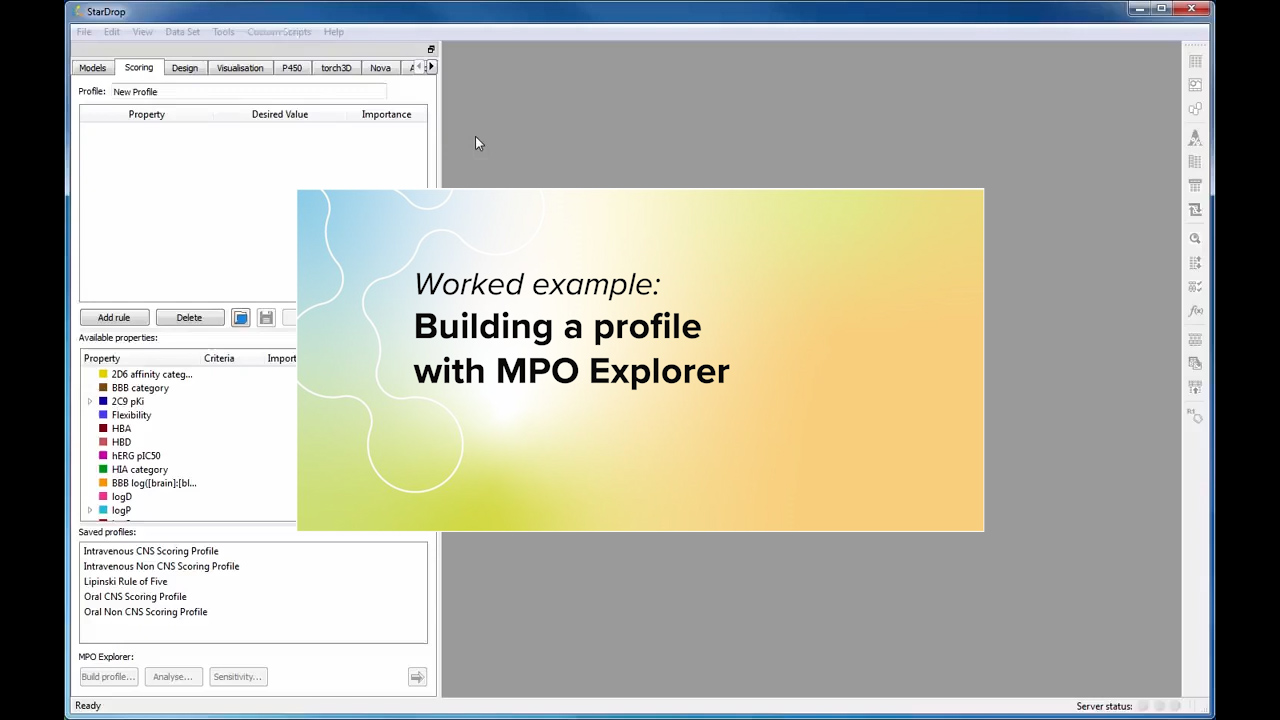Click the undock panel icon above the tabs

coord(430,49)
